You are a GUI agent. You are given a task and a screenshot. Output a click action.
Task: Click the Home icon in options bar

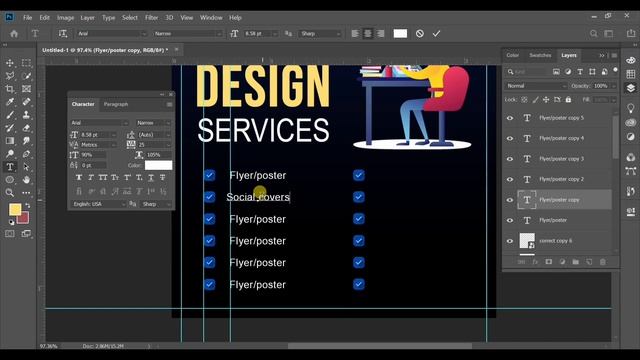pos(14,34)
